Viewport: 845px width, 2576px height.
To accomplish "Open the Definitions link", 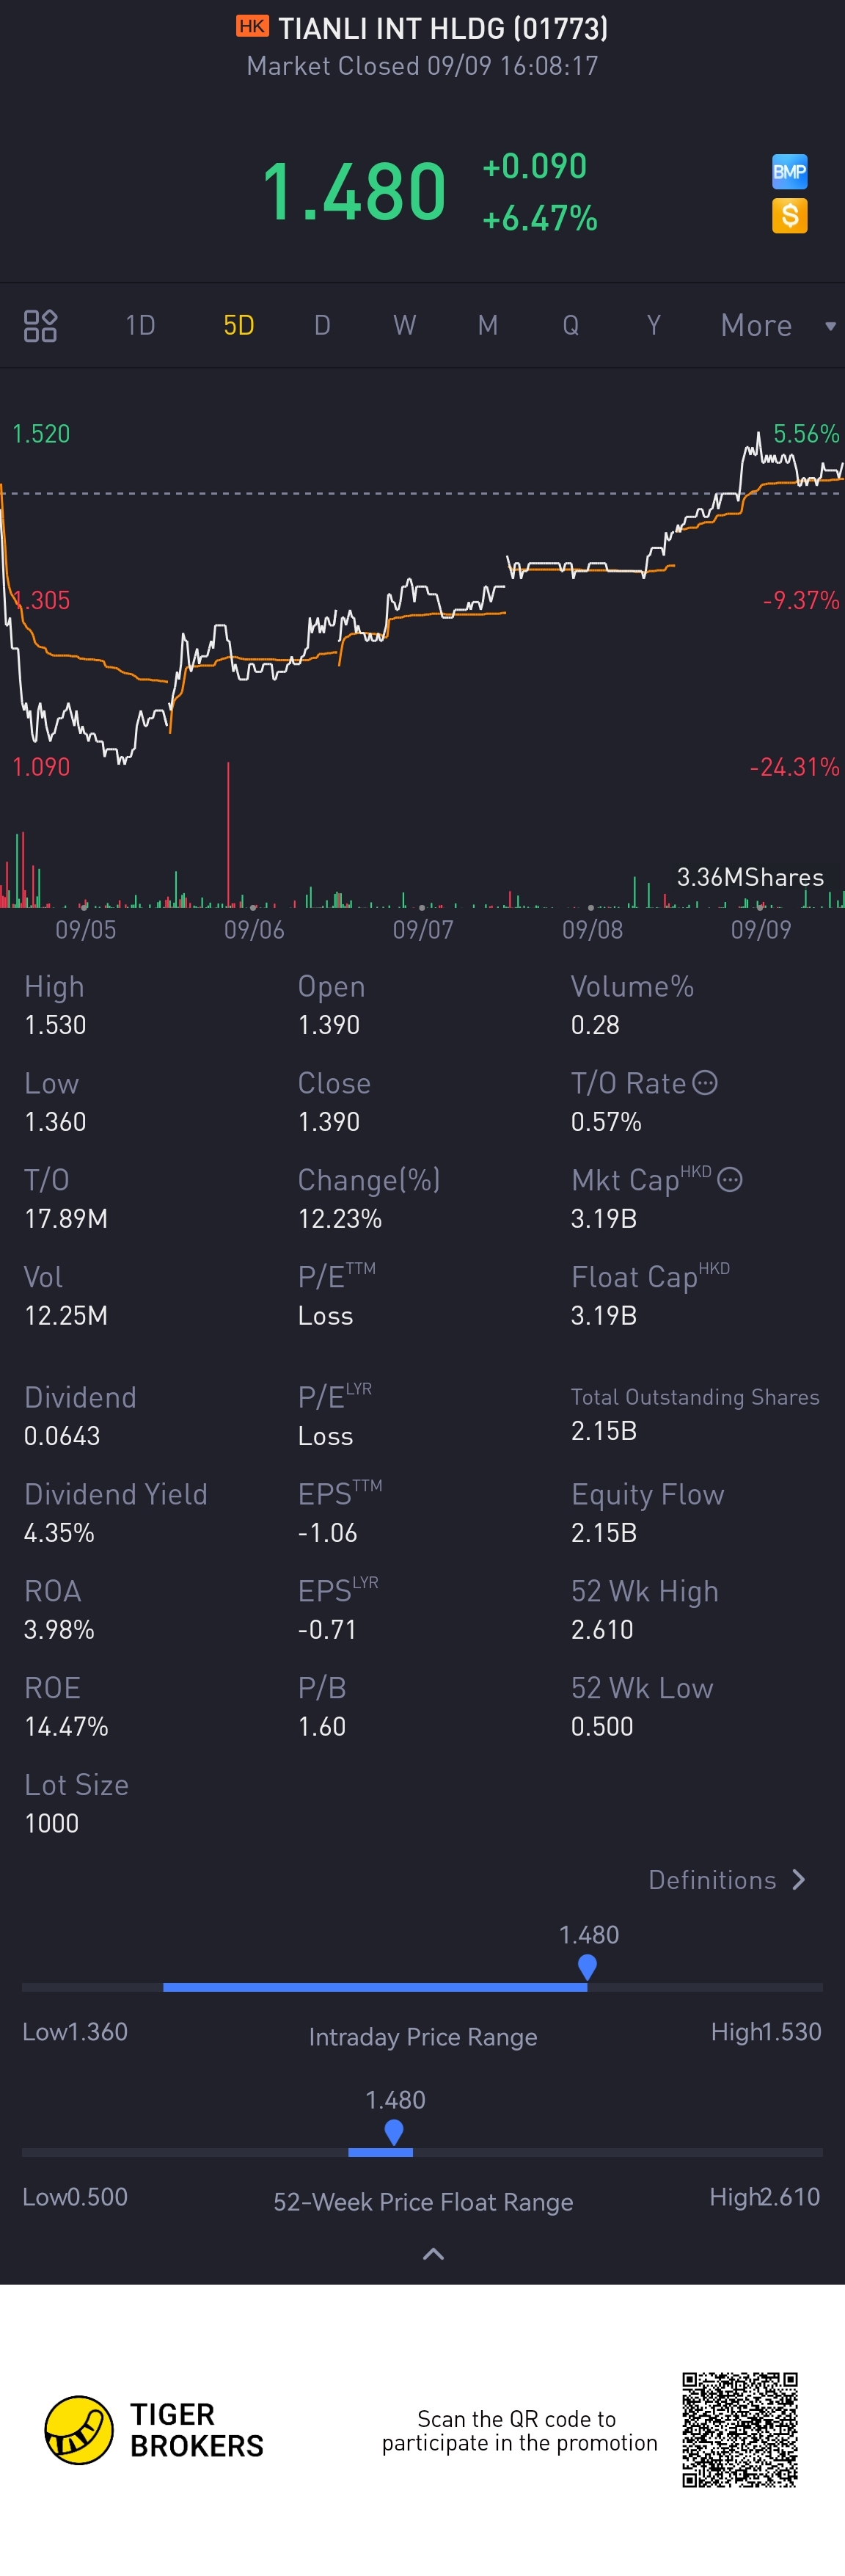I will pyautogui.click(x=712, y=1880).
